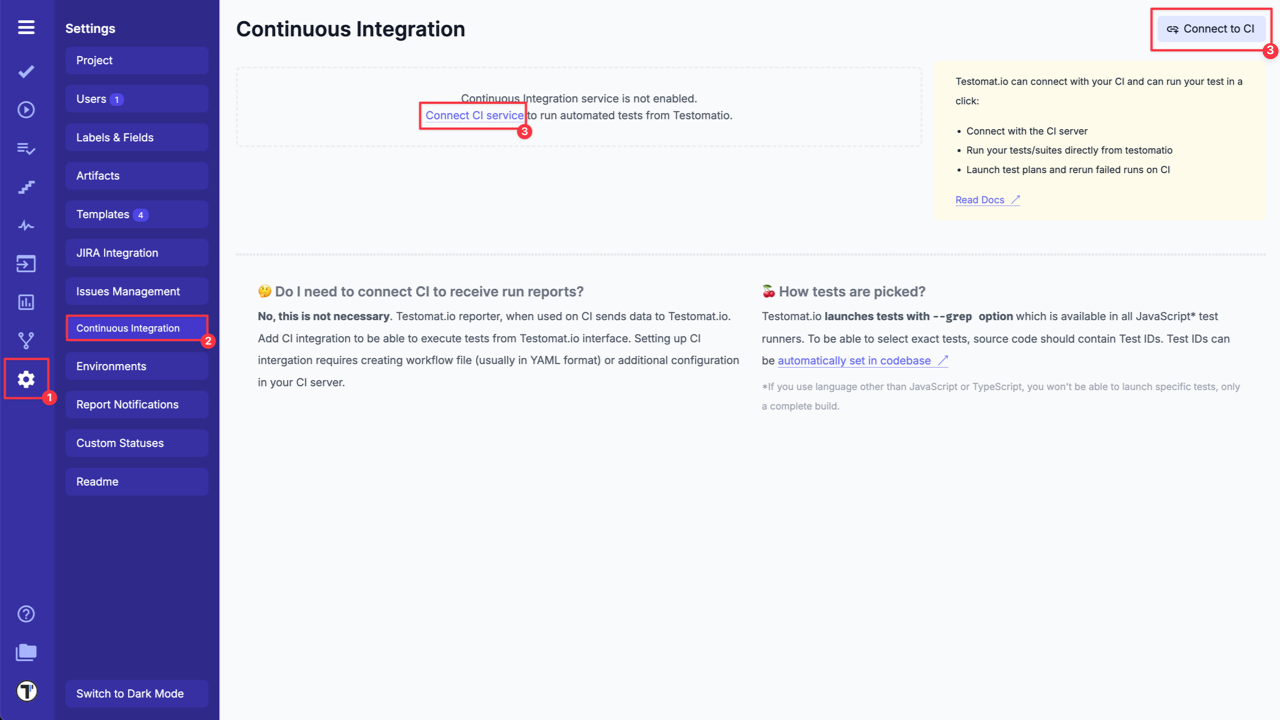
Task: Open Projects via the folders icon
Action: click(26, 653)
